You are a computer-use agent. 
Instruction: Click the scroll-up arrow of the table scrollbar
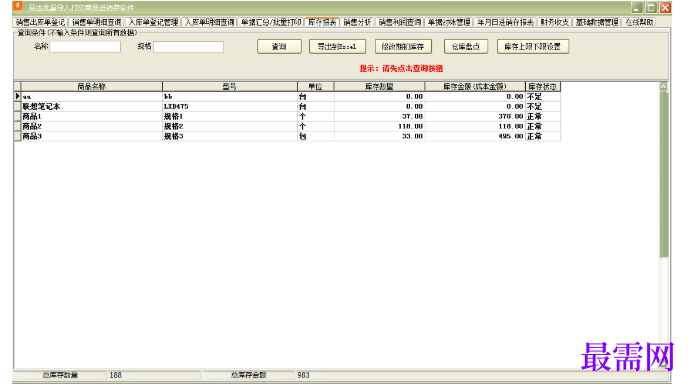pyautogui.click(x=663, y=87)
